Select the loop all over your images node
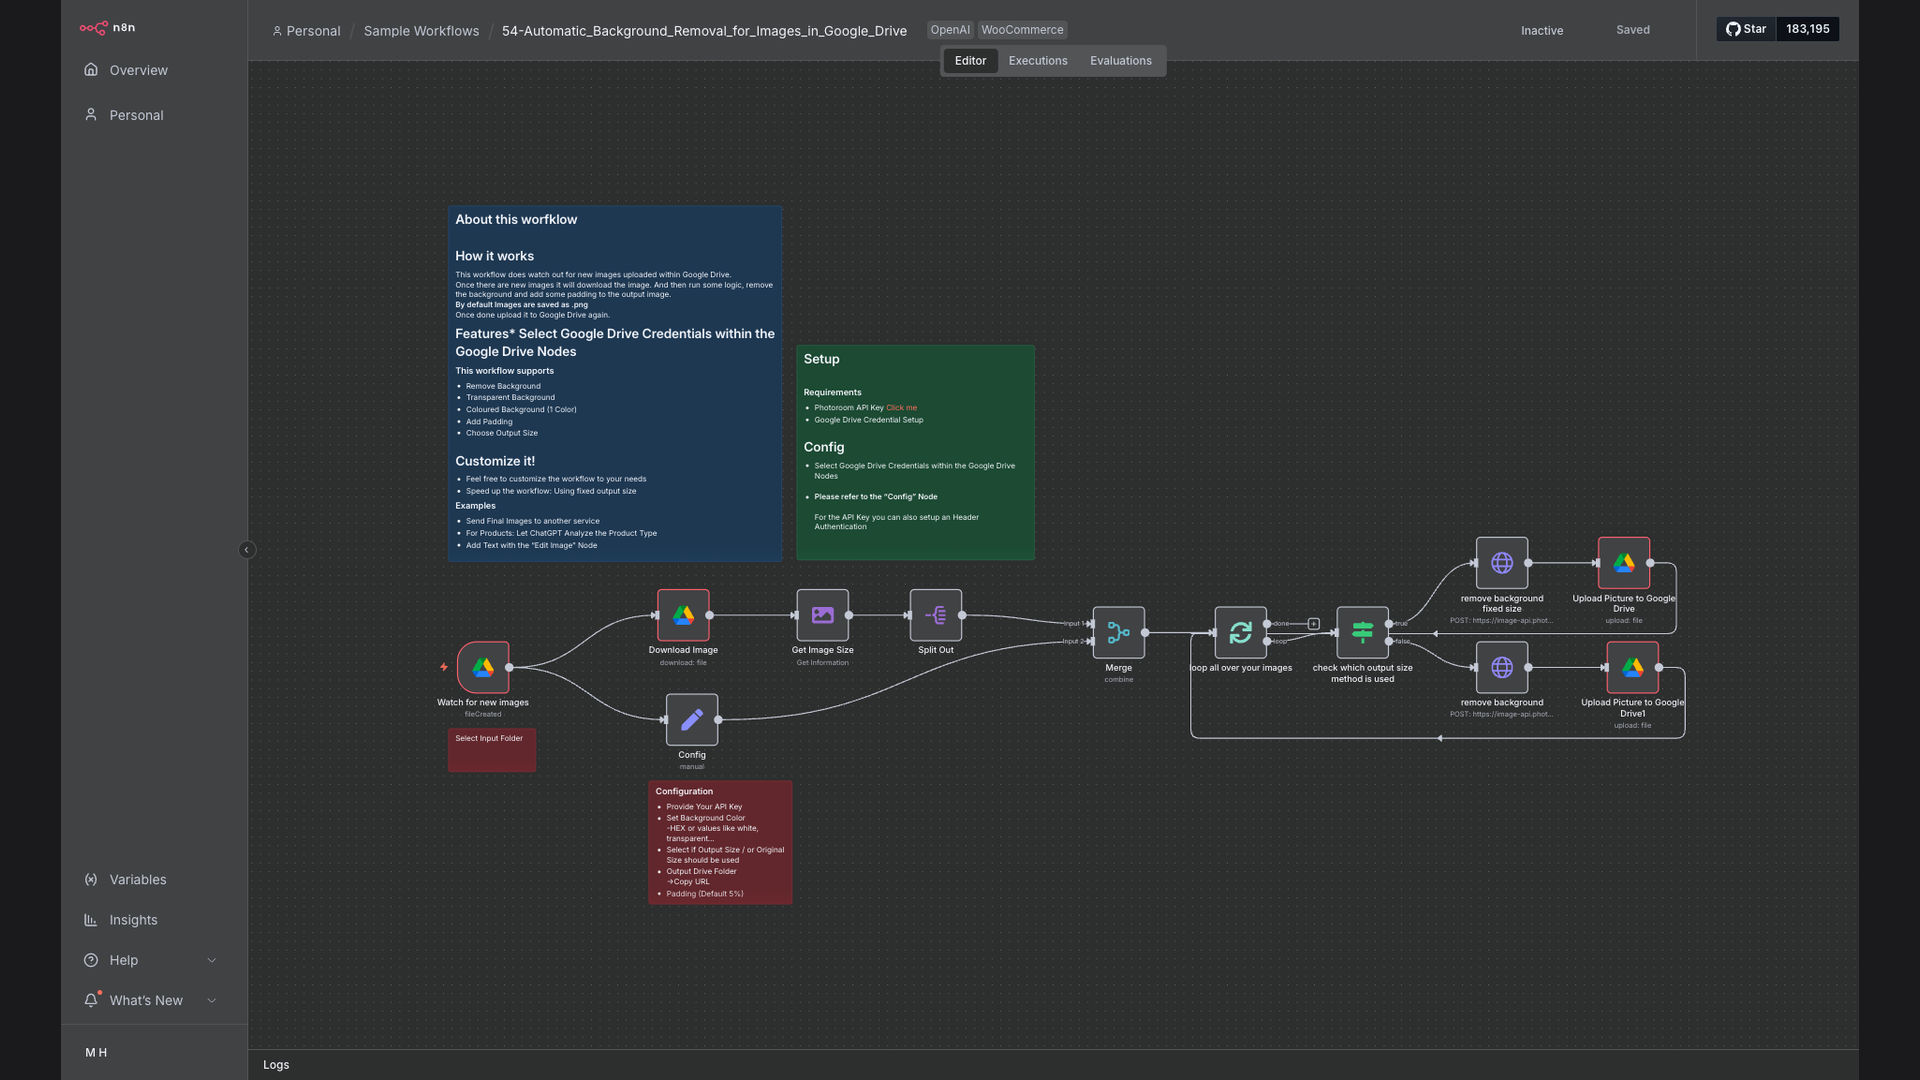This screenshot has height=1080, width=1920. click(1241, 633)
